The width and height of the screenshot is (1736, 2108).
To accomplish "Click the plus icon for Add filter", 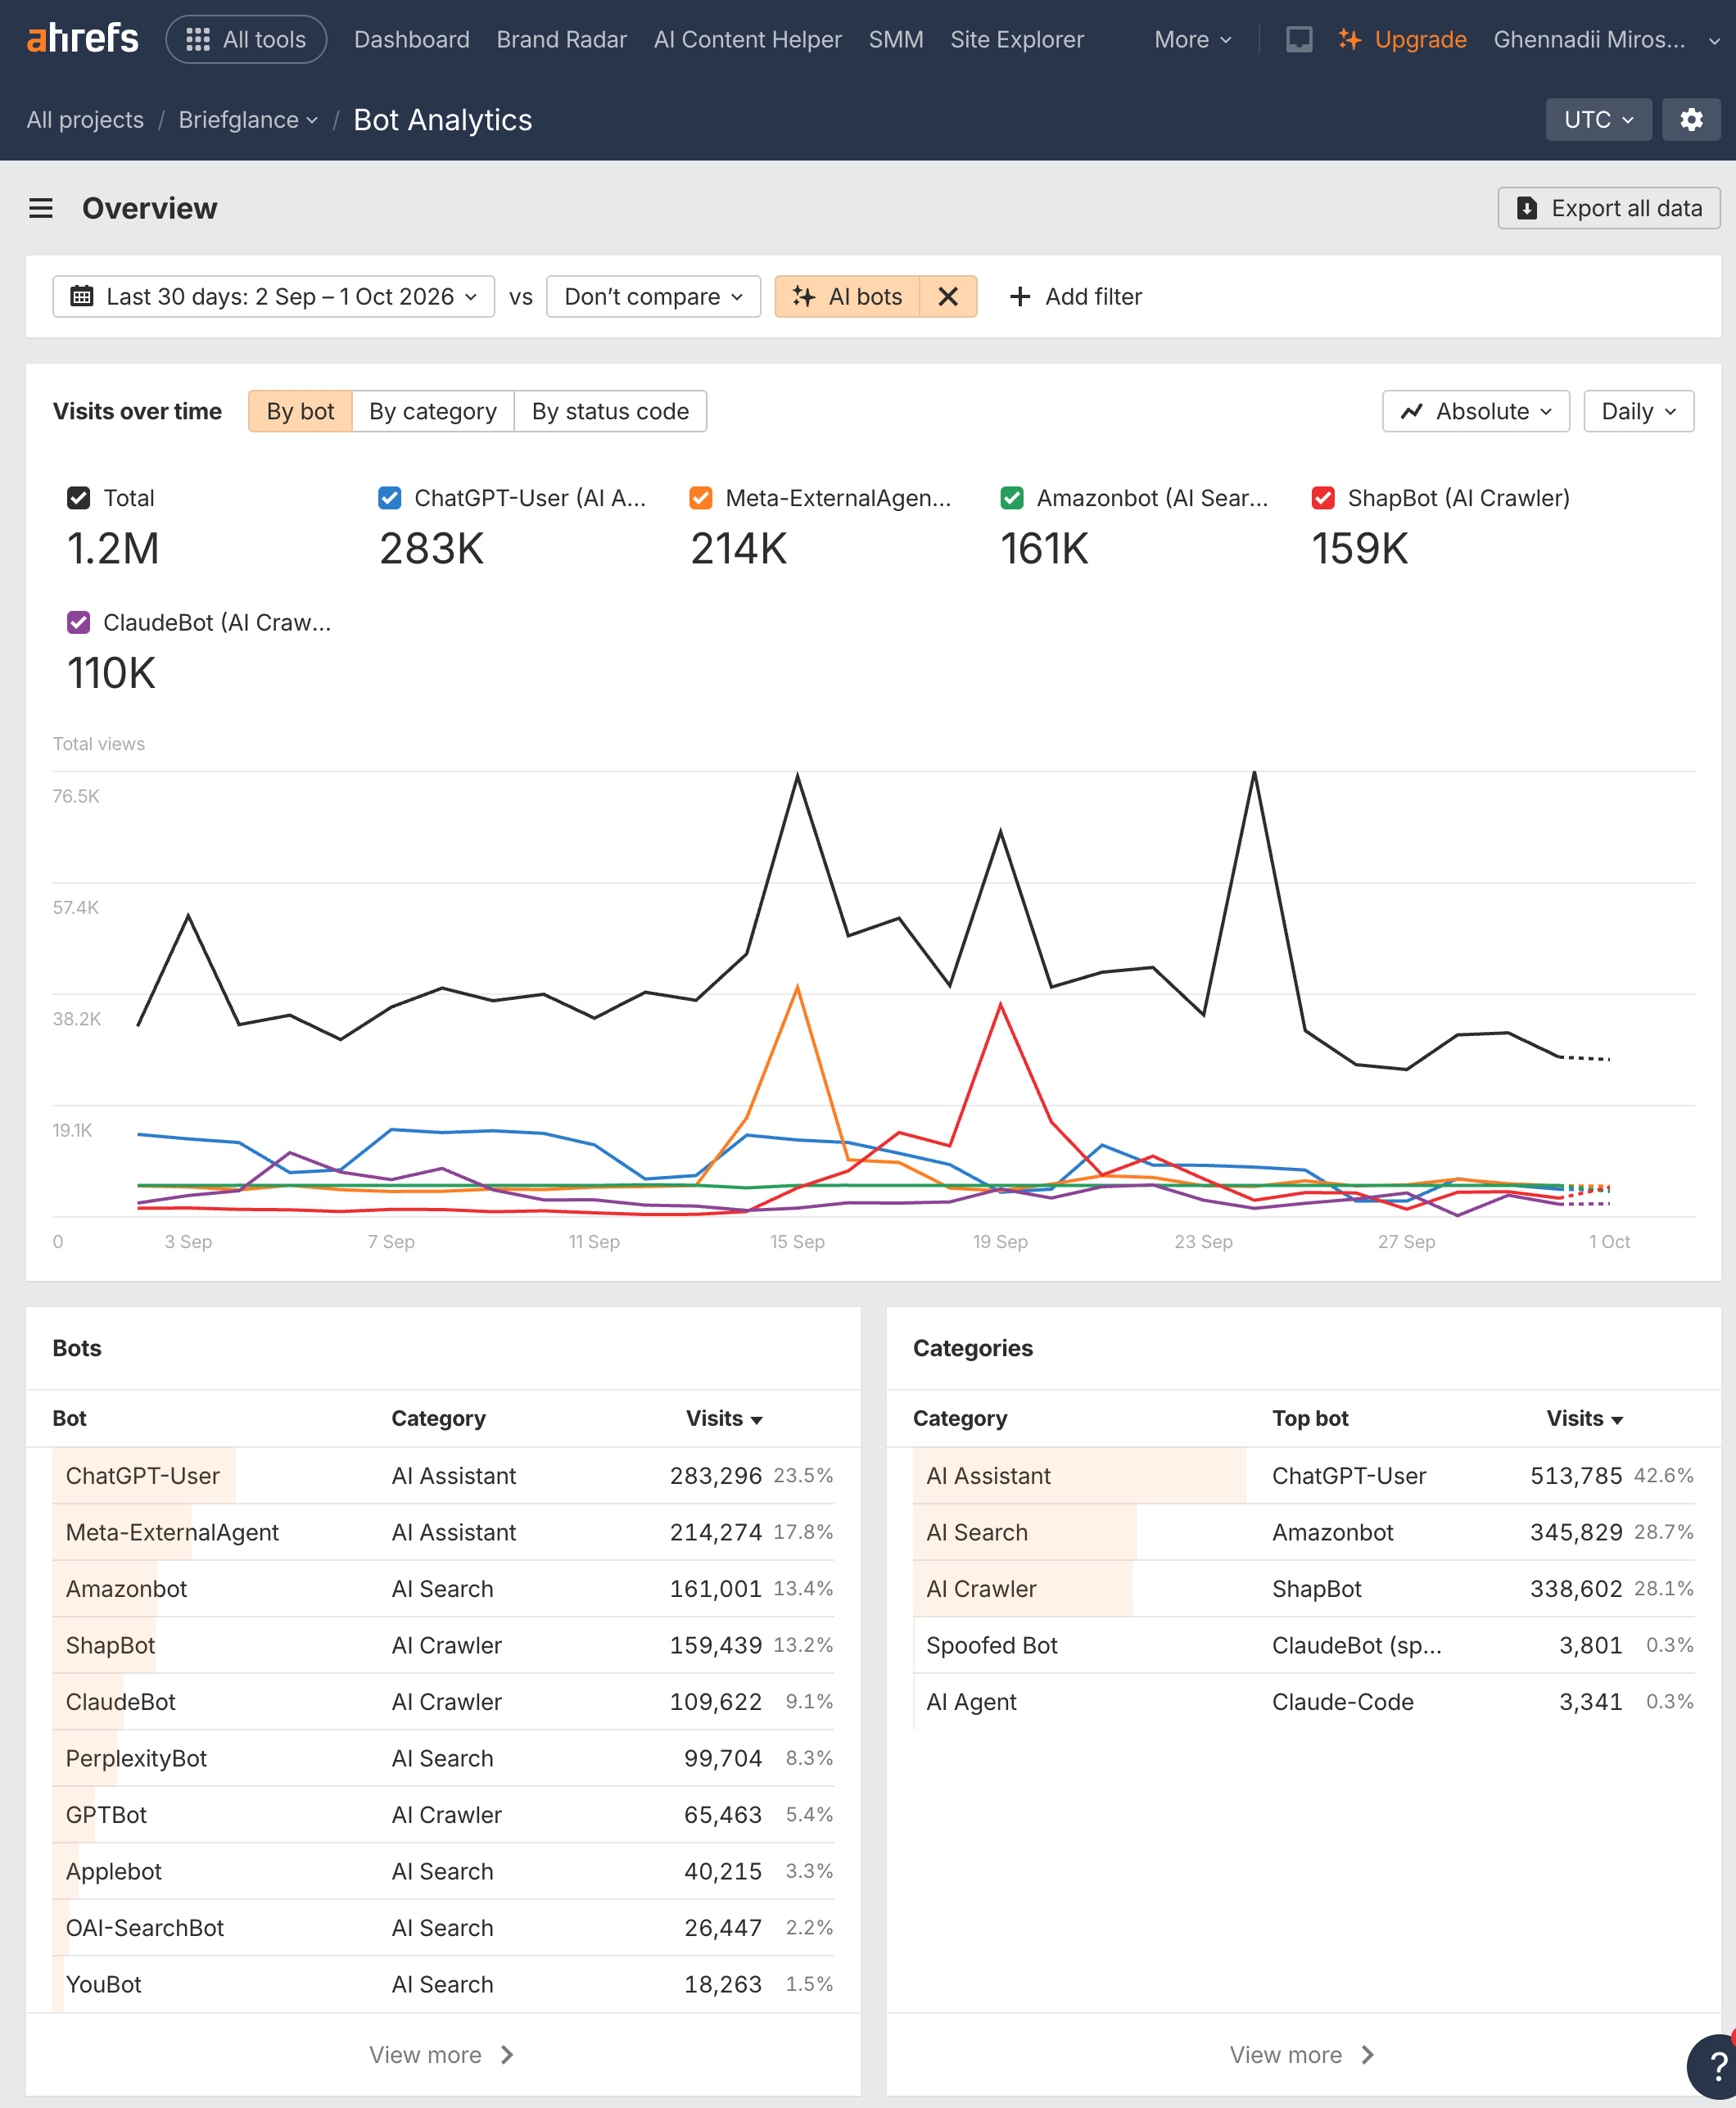I will point(1019,296).
